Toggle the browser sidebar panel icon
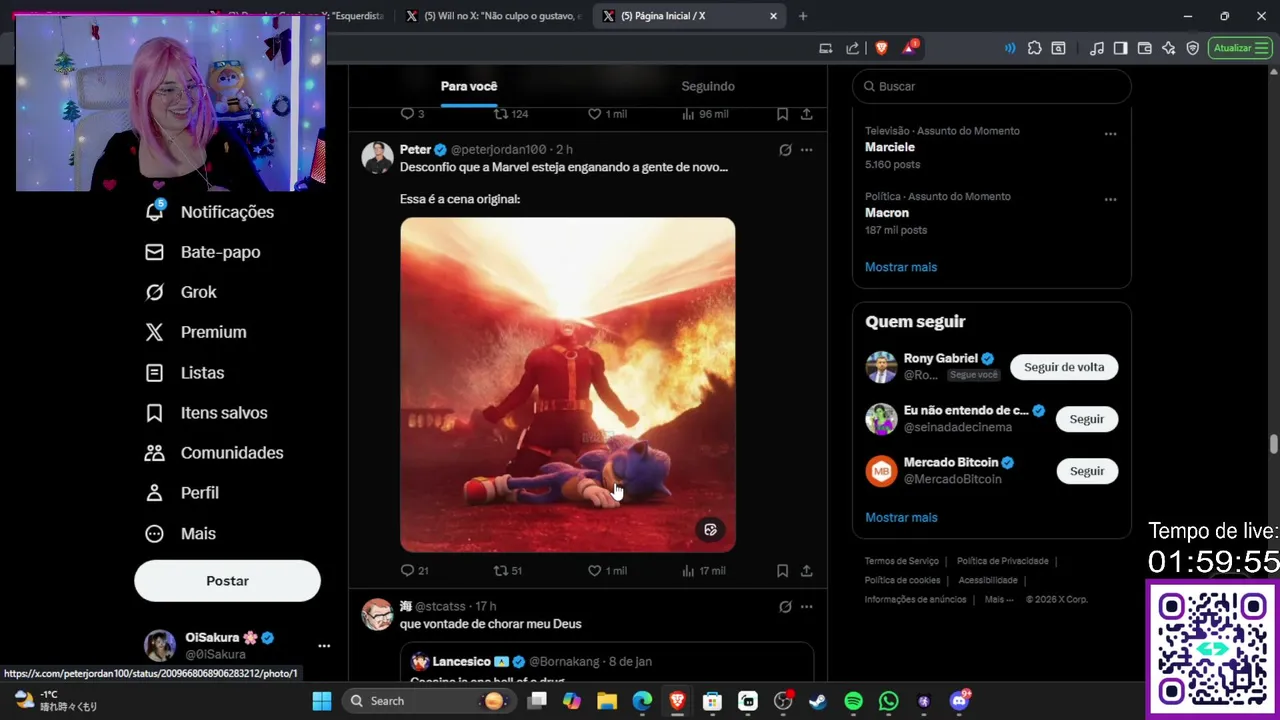This screenshot has width=1280, height=720. pos(1120,48)
